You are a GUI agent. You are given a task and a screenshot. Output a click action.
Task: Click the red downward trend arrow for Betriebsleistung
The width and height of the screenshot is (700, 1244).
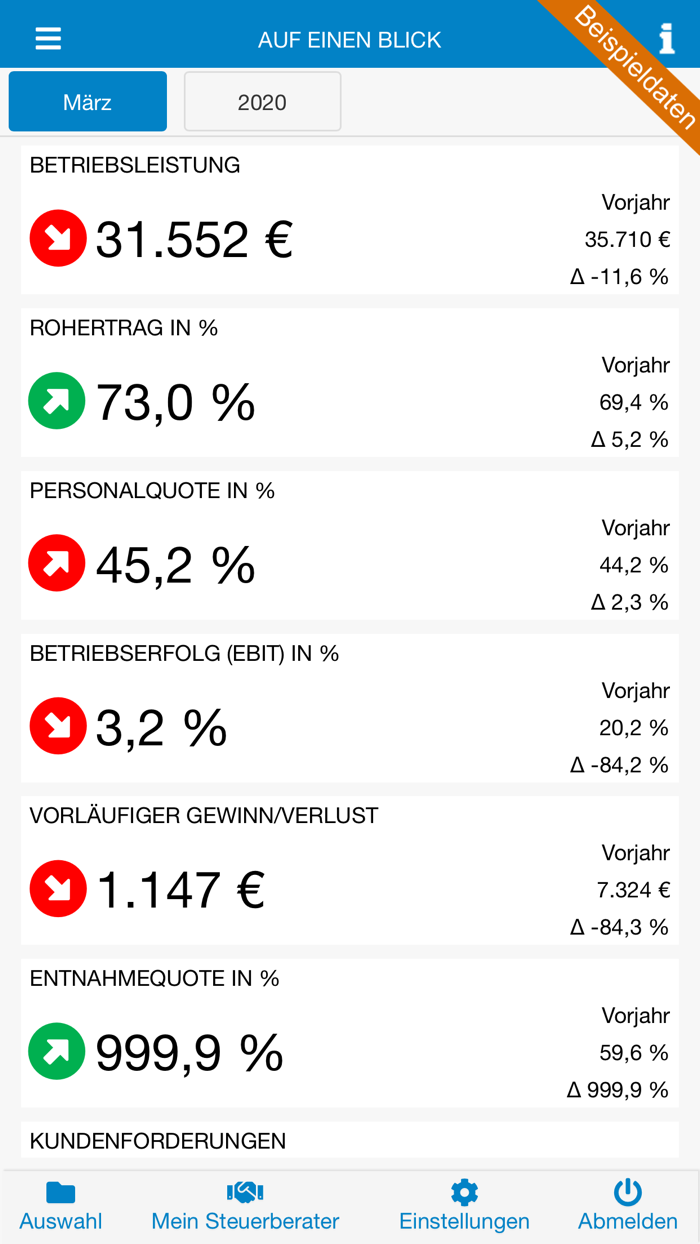(57, 239)
